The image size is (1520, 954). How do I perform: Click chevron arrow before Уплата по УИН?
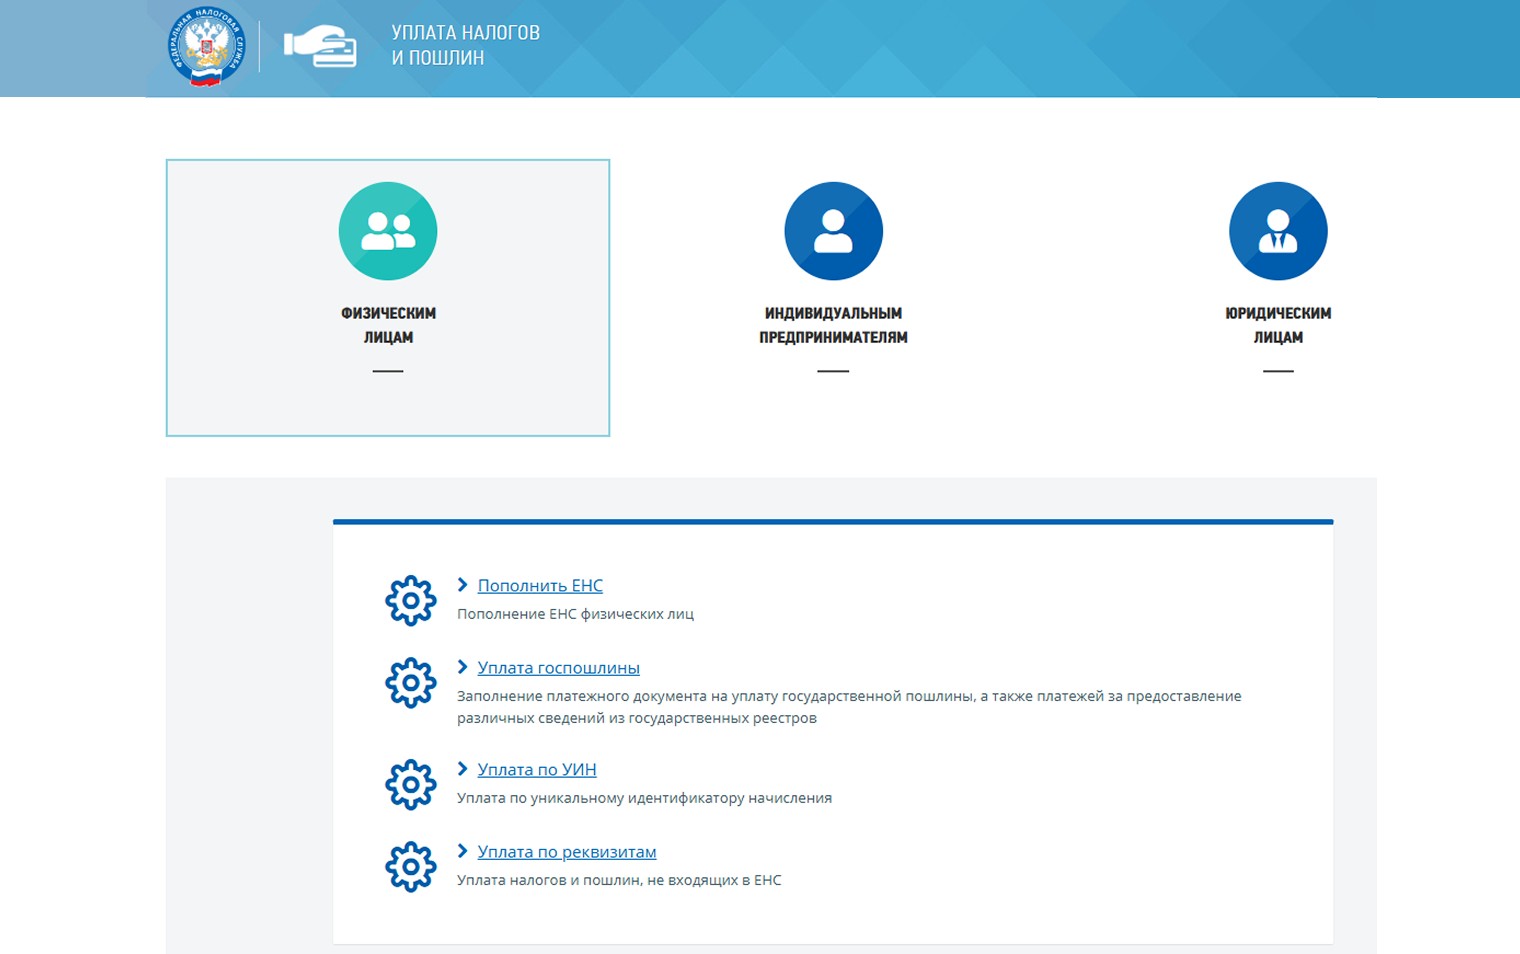point(462,769)
